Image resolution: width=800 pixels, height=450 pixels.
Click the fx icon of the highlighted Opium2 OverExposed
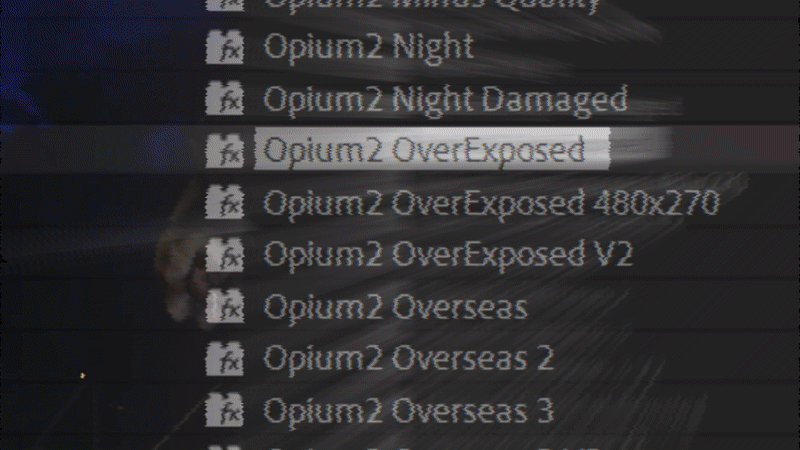(x=224, y=151)
